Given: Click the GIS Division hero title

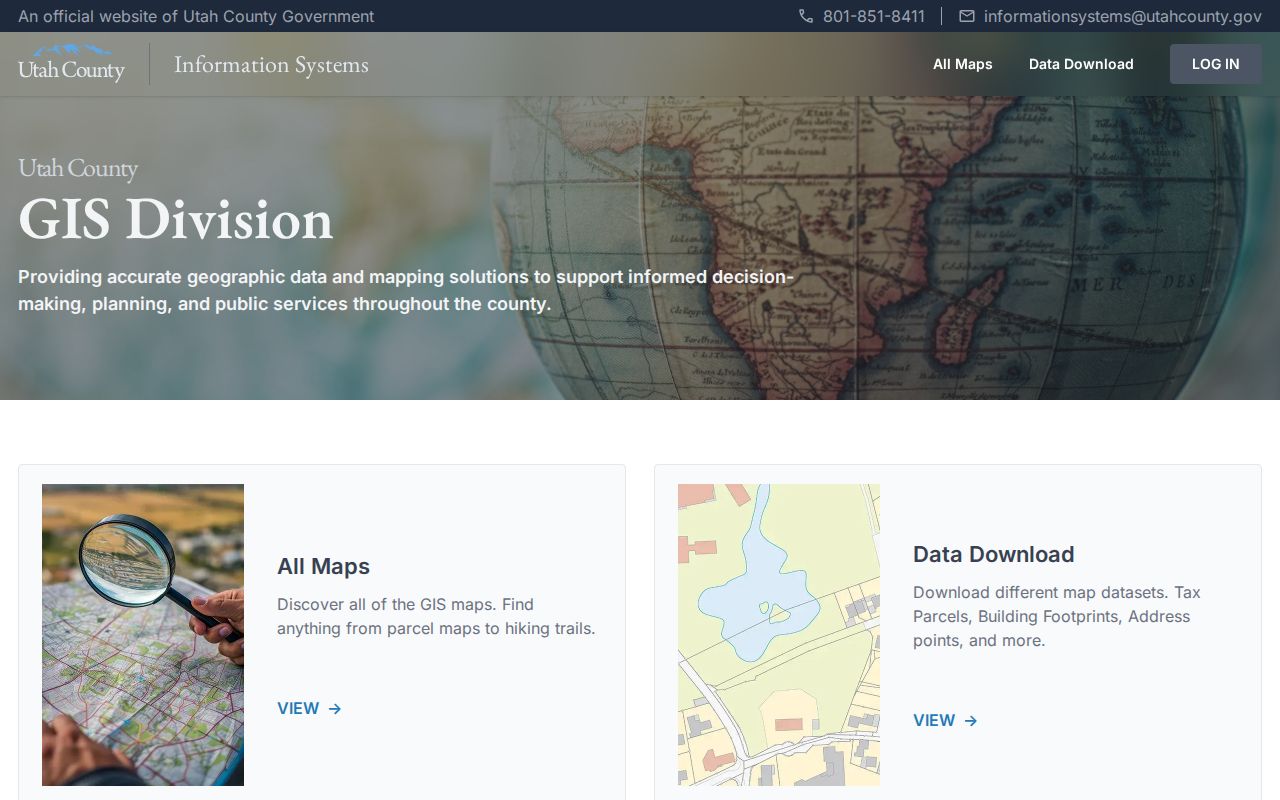Looking at the screenshot, I should click(176, 219).
